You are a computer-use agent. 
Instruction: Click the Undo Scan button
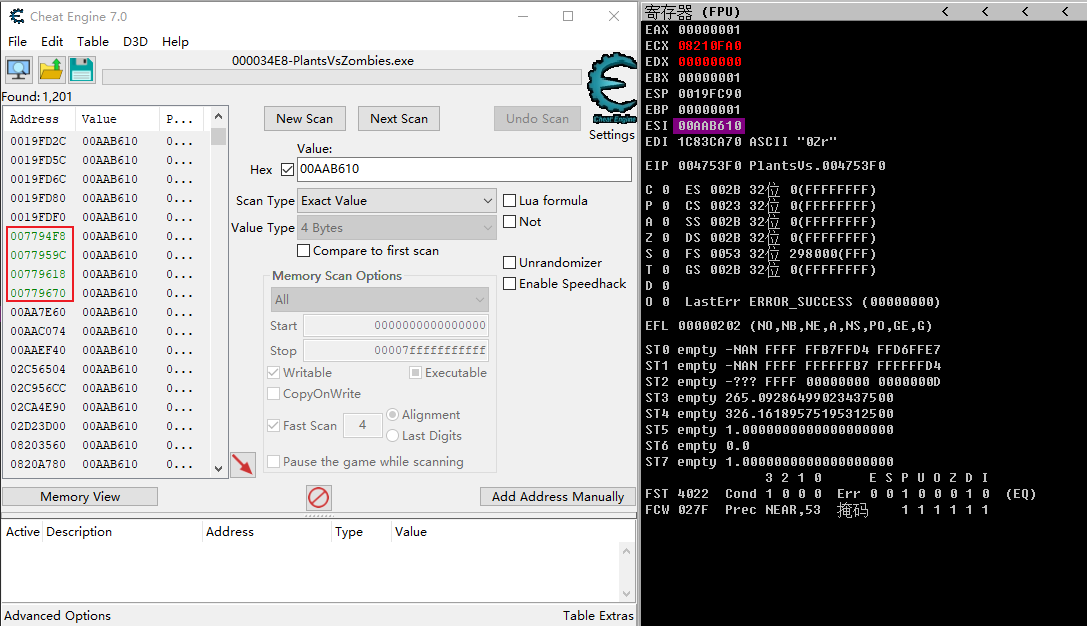click(537, 119)
